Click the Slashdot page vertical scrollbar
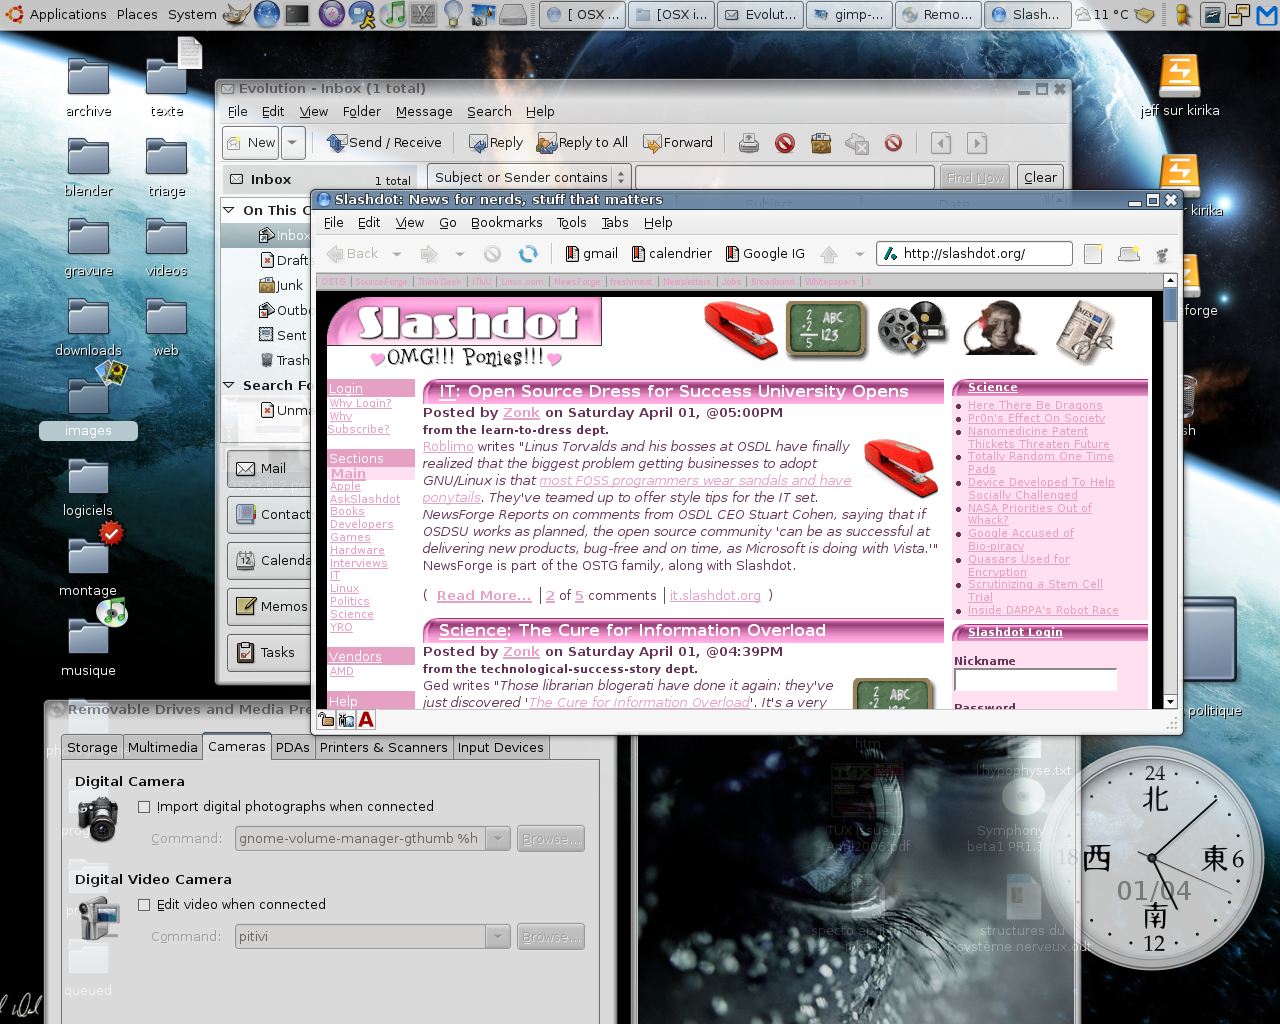The image size is (1280, 1024). tap(1170, 489)
